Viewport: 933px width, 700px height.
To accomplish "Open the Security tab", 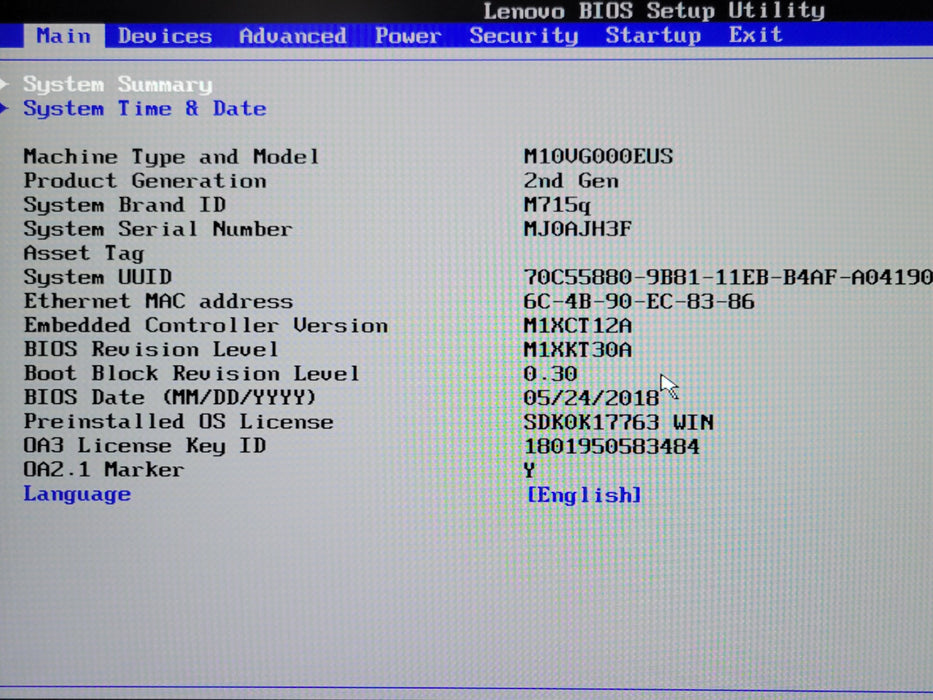I will tap(524, 36).
